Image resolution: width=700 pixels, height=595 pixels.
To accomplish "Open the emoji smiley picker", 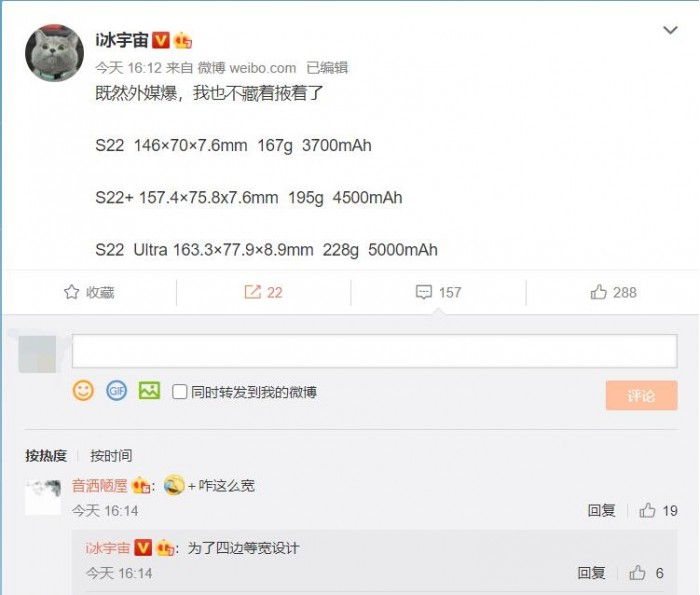I will 83,391.
